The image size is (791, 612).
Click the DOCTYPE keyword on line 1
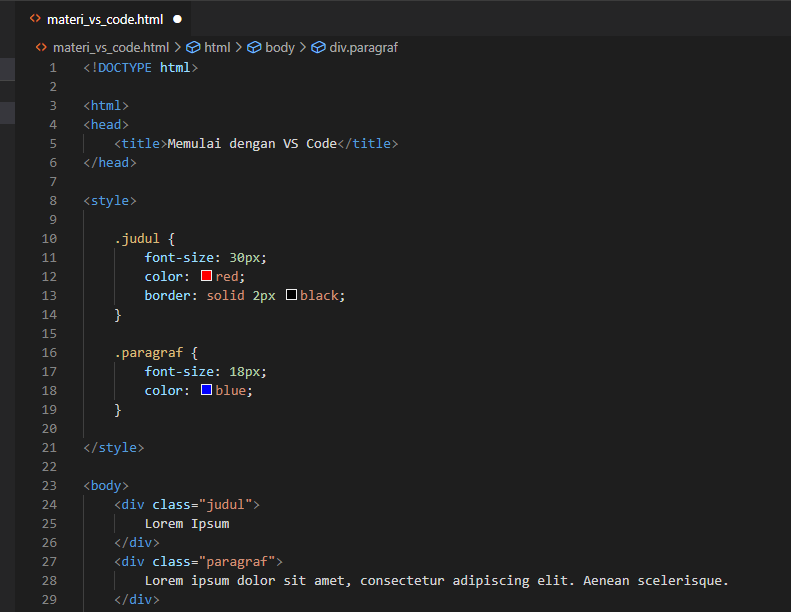click(x=125, y=68)
